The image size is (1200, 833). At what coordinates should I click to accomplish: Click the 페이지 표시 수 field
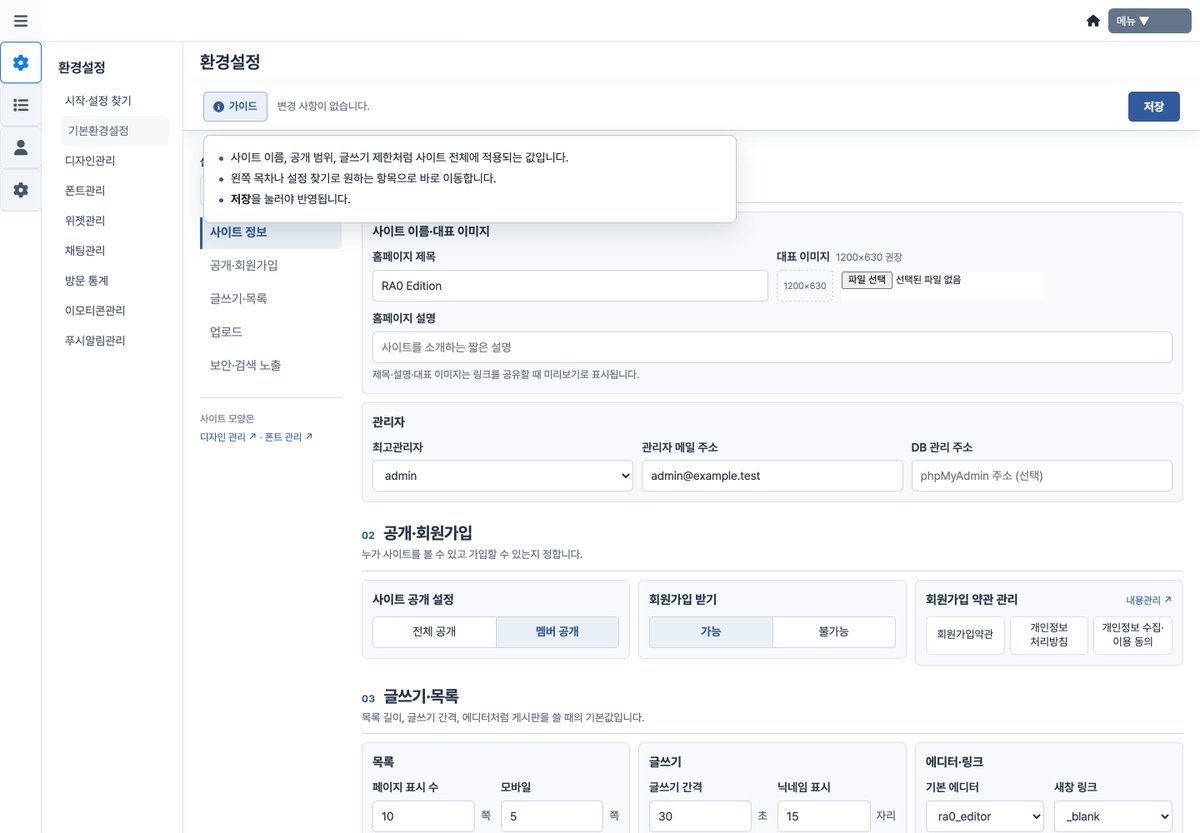point(424,816)
